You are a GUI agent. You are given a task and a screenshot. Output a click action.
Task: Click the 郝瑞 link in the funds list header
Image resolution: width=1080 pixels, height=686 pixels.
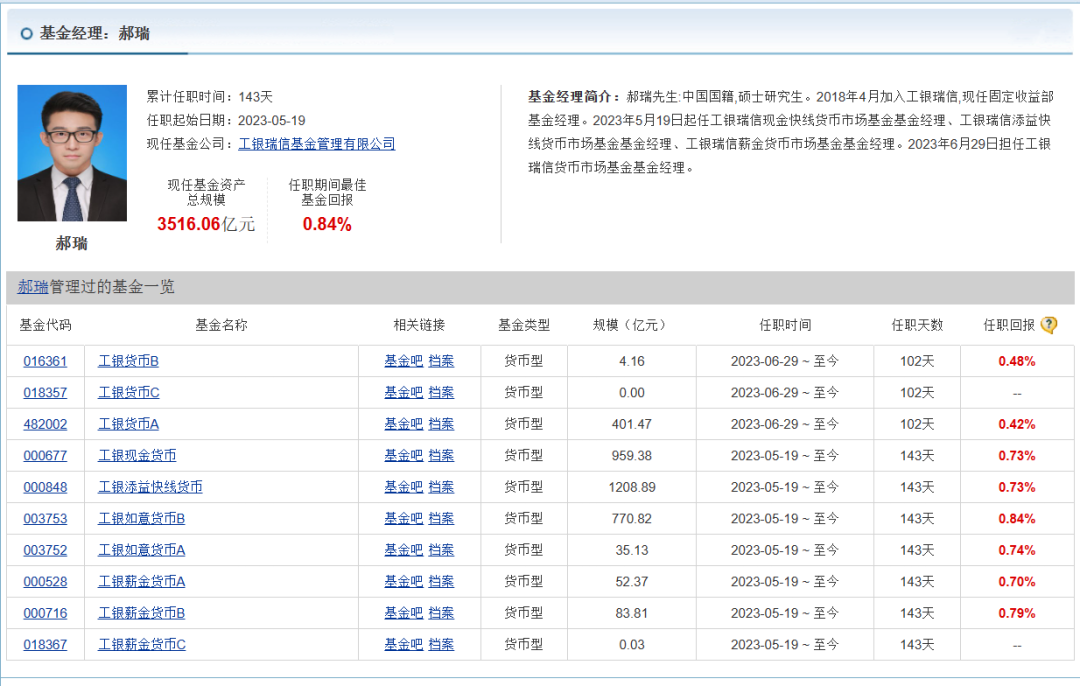point(33,287)
